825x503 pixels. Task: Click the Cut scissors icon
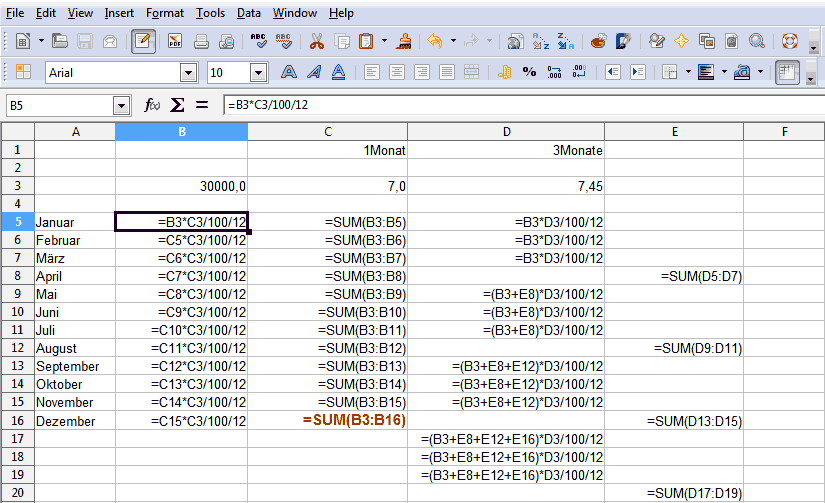tap(317, 41)
